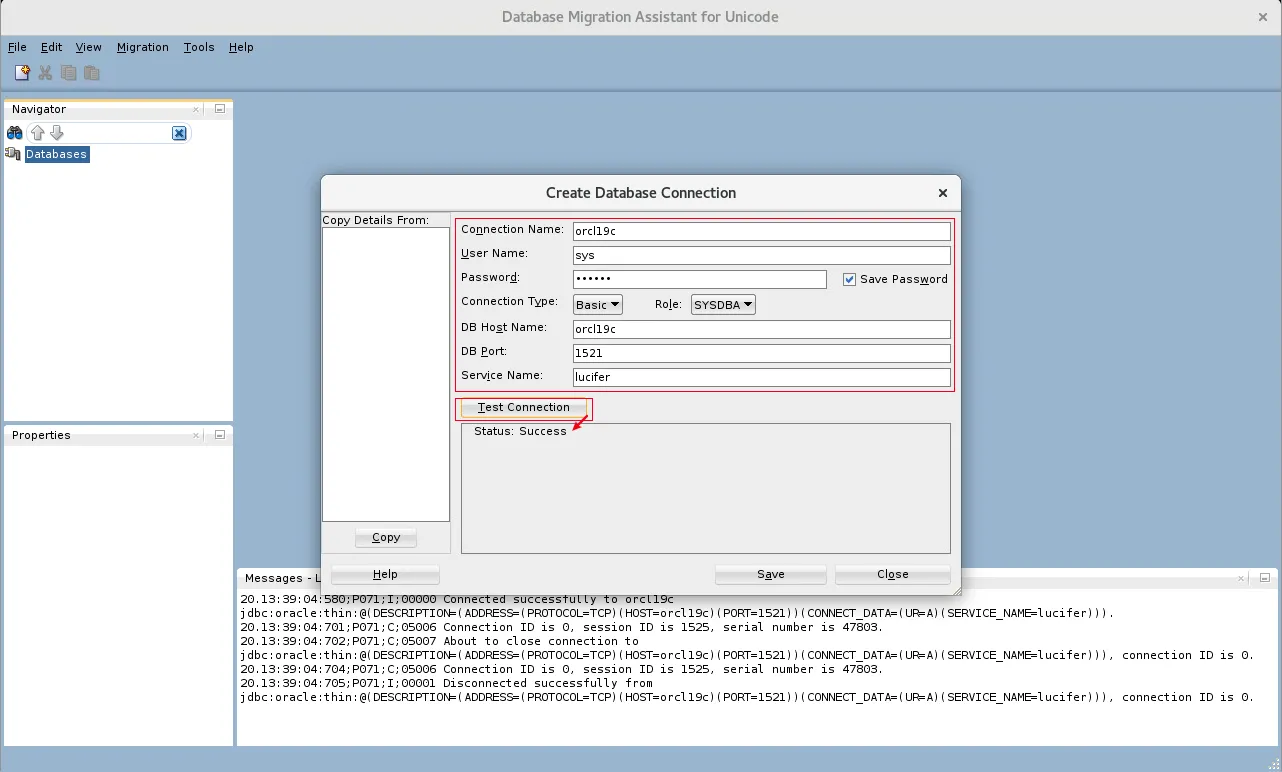Uncheck the Save Password checkbox
Image resolution: width=1282 pixels, height=772 pixels.
coord(849,280)
